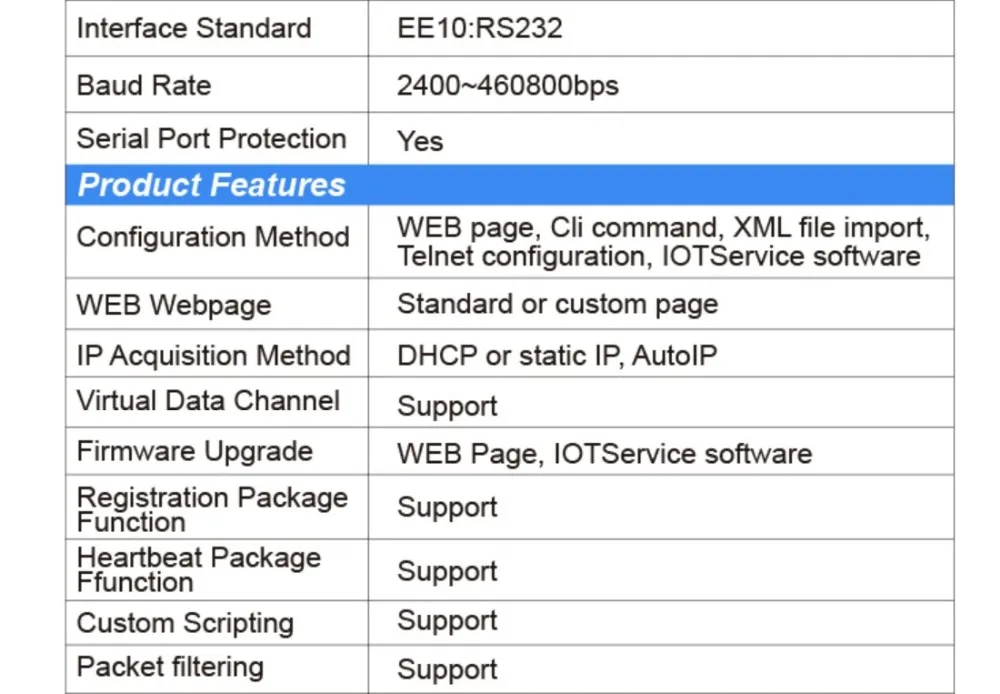Click the Registration Package Function label
This screenshot has height=694, width=1000.
[x=212, y=508]
